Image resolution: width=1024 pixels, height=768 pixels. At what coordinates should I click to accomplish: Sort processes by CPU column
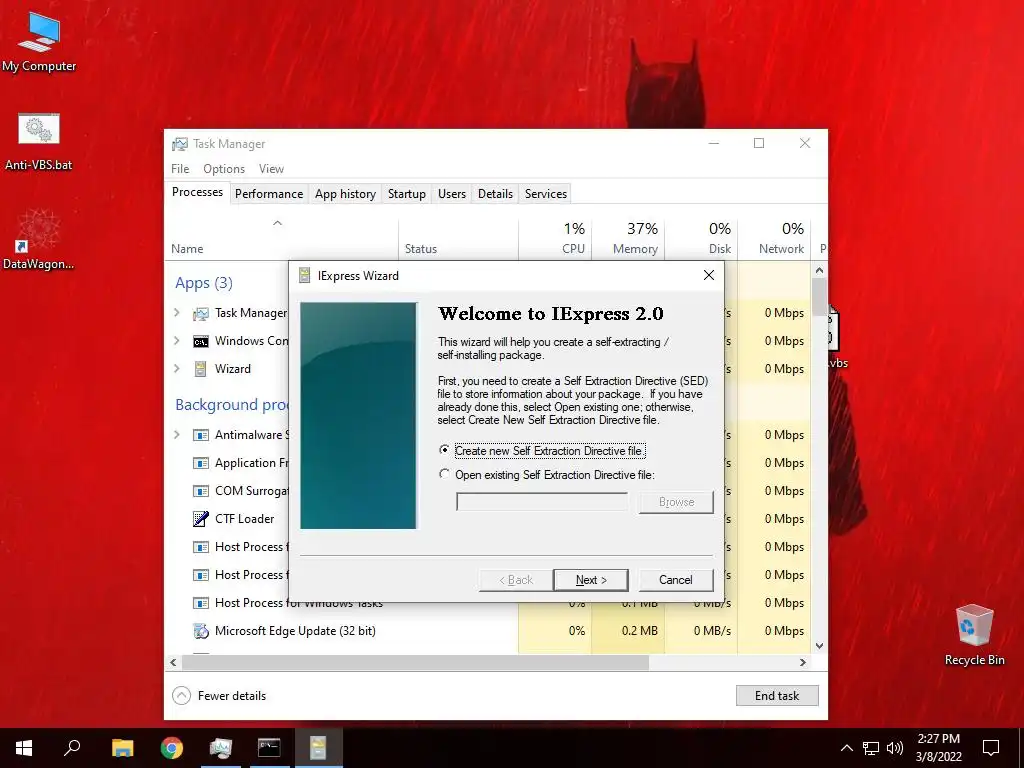point(555,238)
